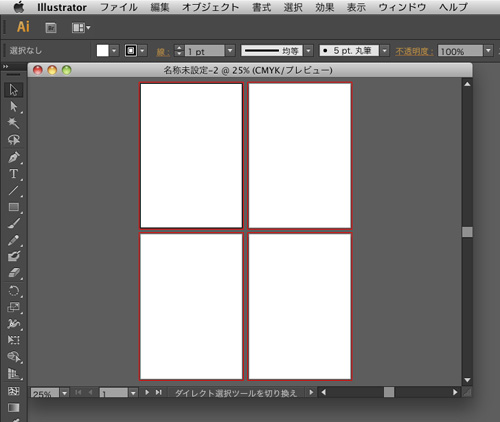Go to the next artboard
500x422 pixels.
(147, 393)
